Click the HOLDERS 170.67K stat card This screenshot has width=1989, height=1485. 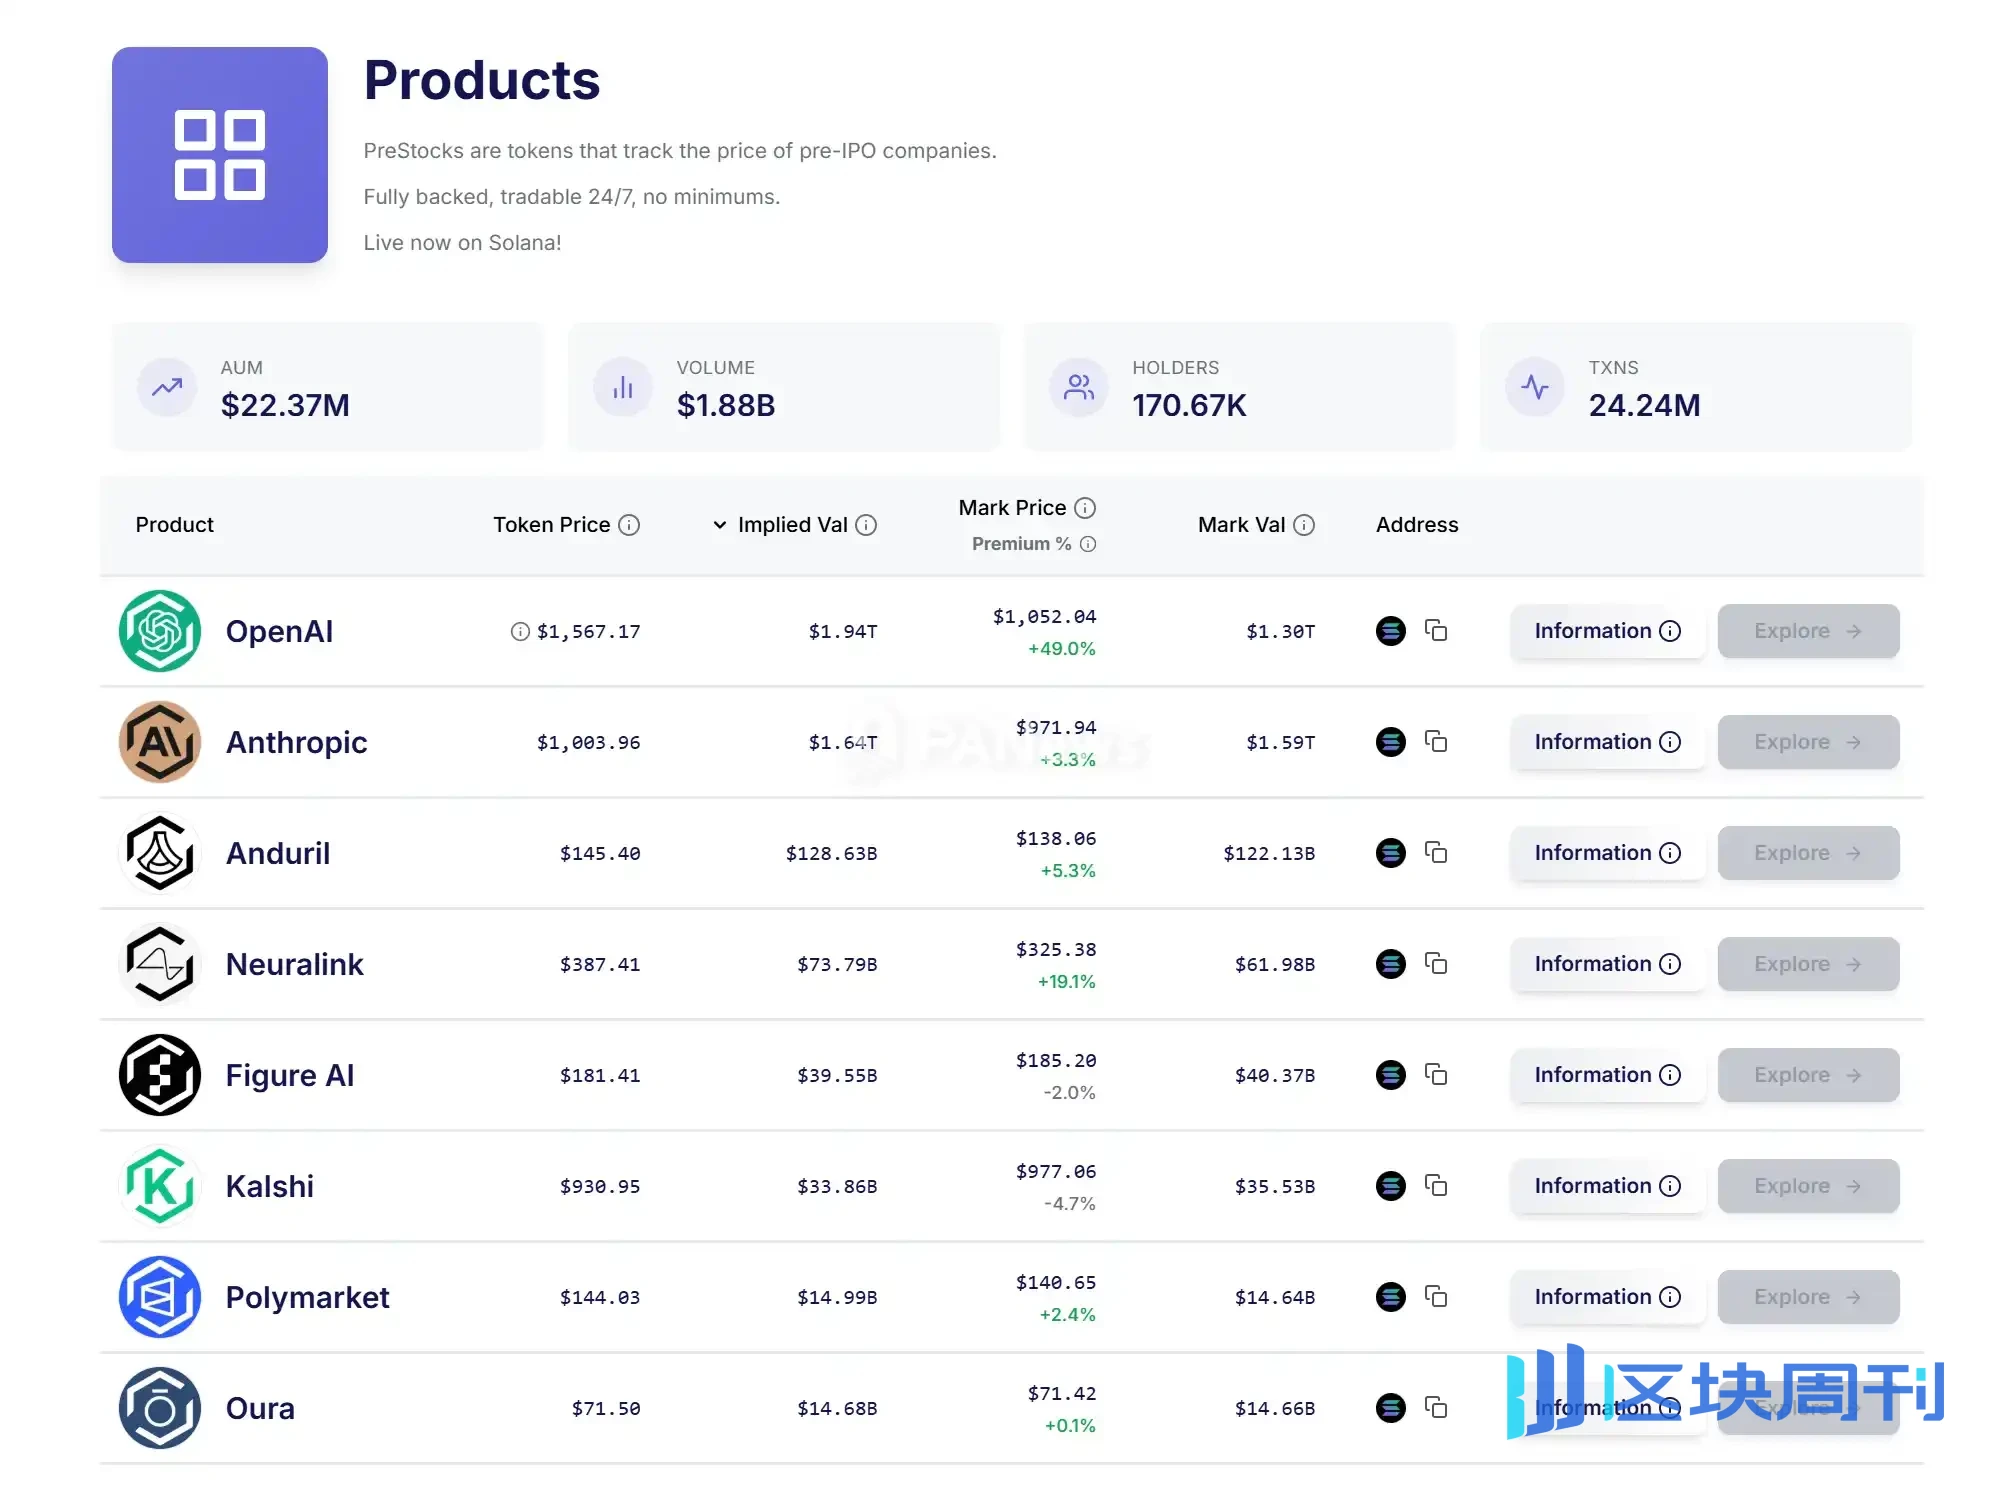coord(1240,387)
